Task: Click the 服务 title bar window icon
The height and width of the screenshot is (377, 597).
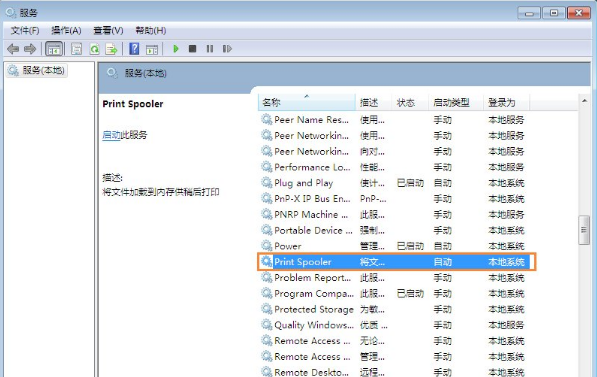Action: coord(10,13)
